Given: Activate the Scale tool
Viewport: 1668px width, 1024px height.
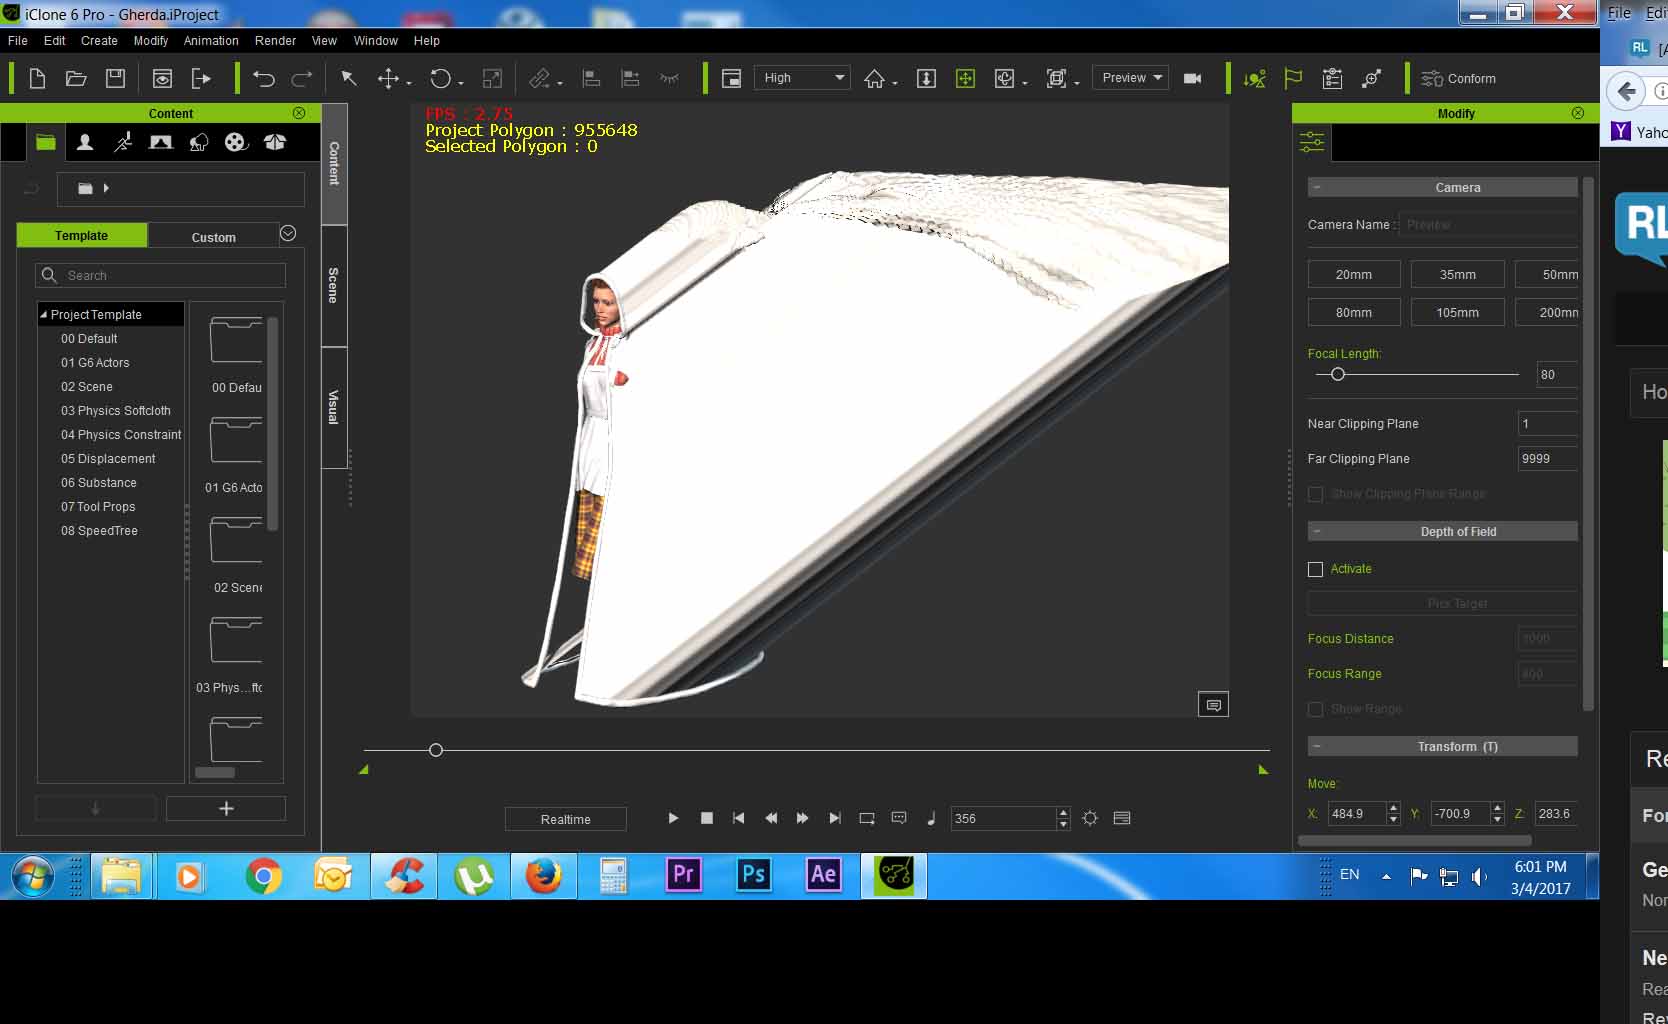Looking at the screenshot, I should point(492,78).
